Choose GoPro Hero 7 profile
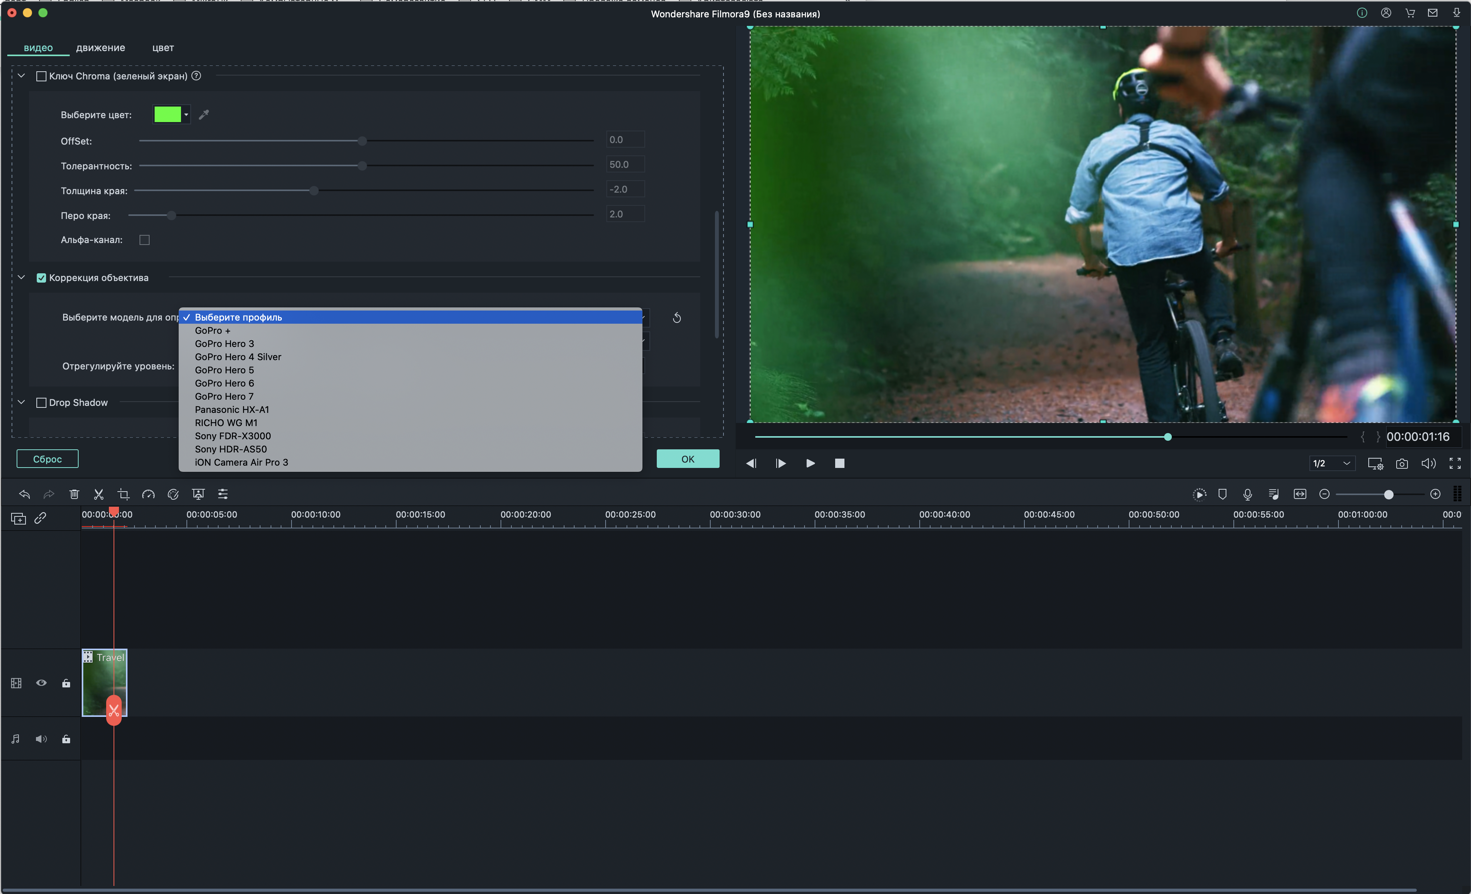1471x894 pixels. (x=410, y=397)
